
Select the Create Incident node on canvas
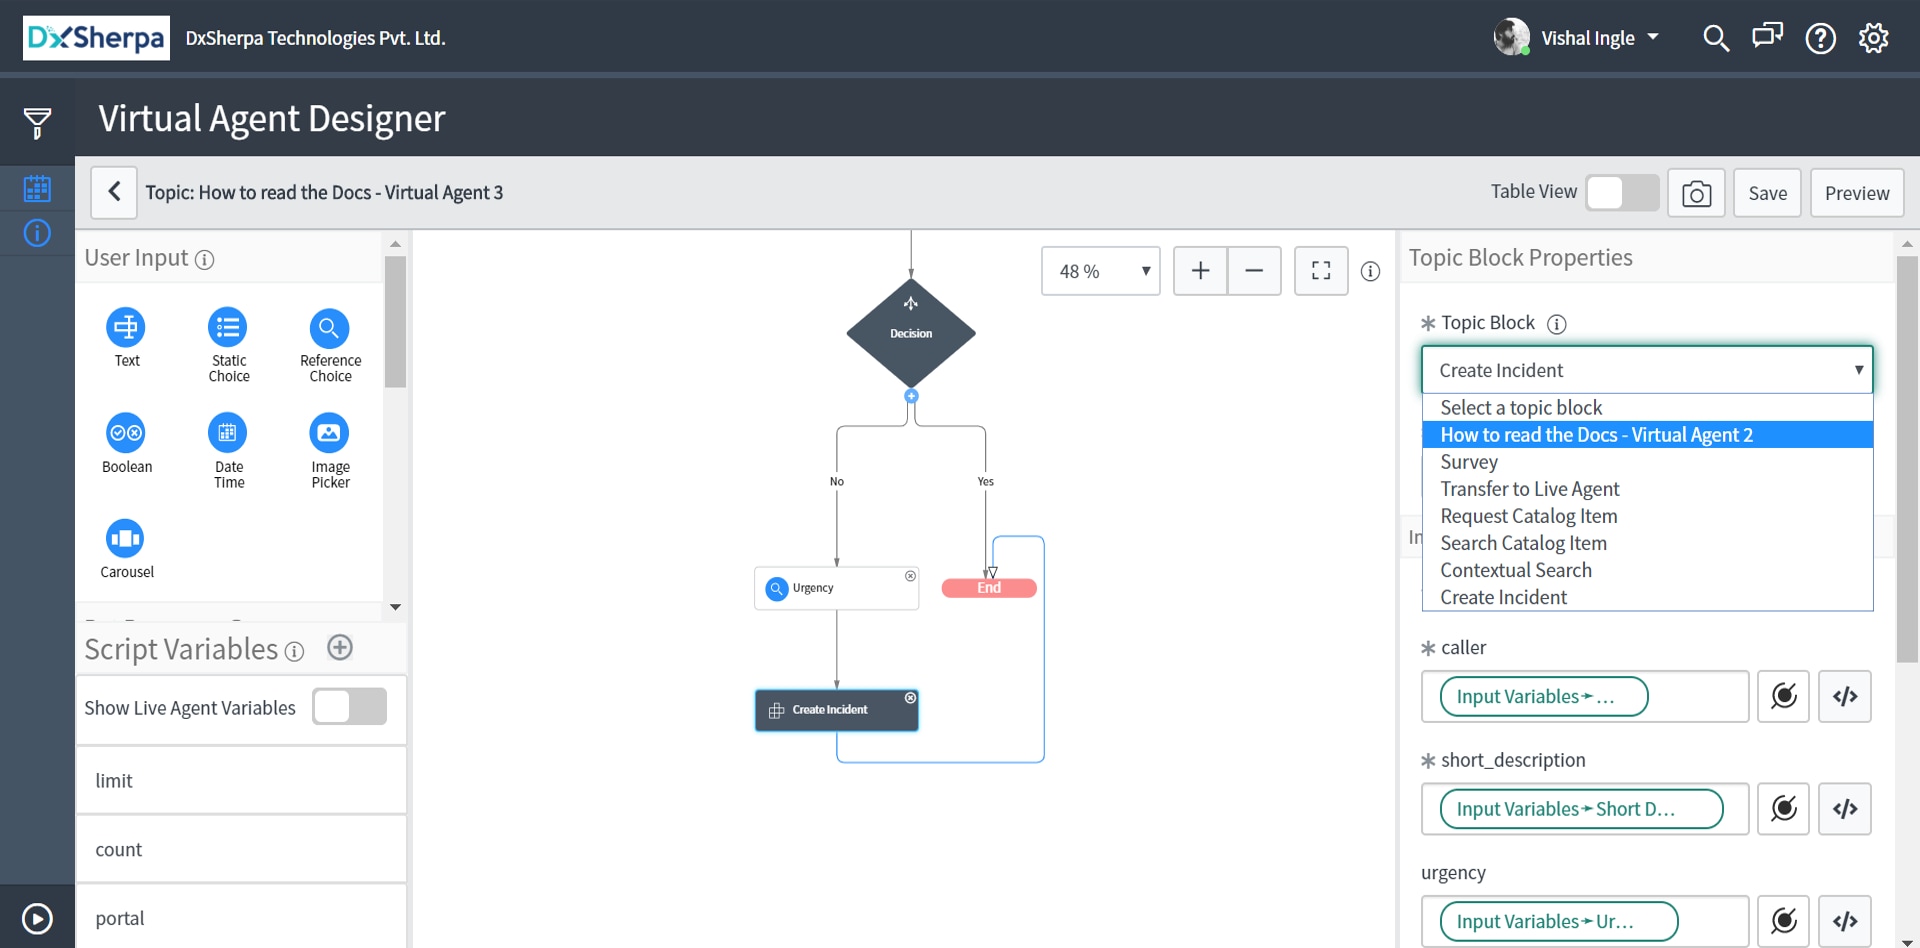[x=836, y=710]
